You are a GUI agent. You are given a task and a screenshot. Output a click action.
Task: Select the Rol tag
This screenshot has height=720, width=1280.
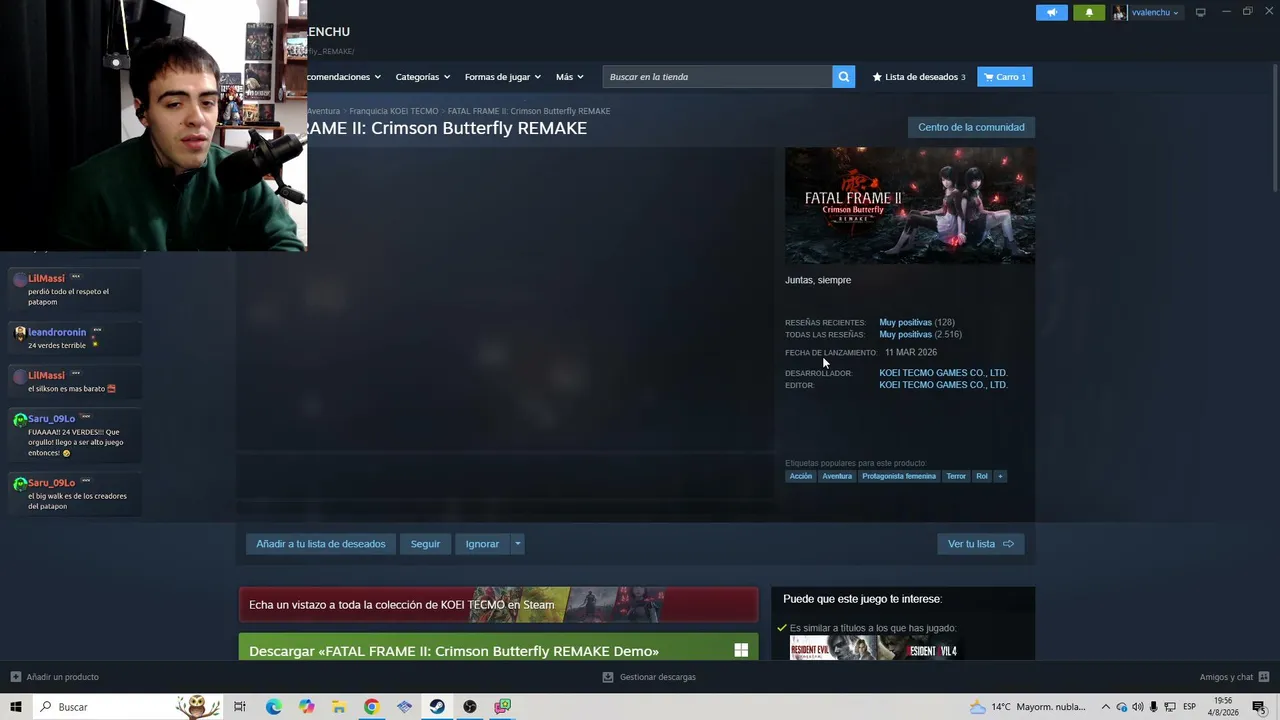point(982,476)
